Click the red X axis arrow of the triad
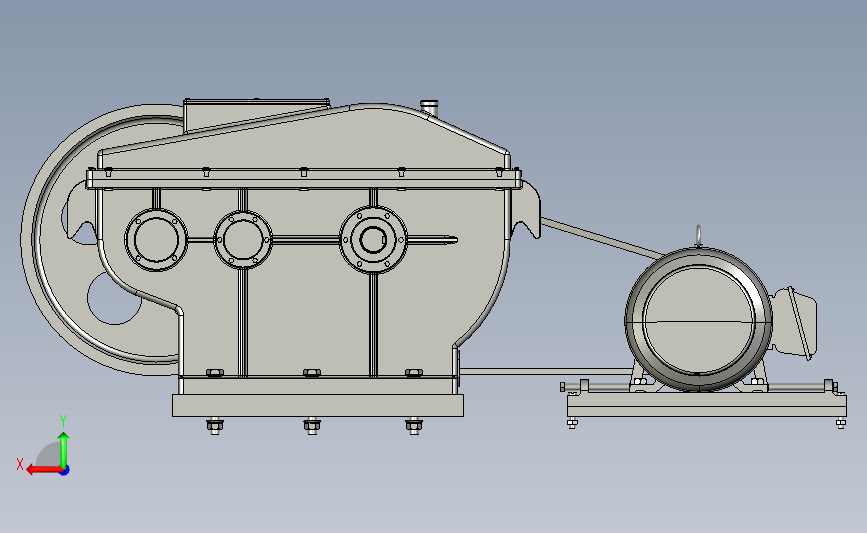This screenshot has height=533, width=867. coord(44,470)
